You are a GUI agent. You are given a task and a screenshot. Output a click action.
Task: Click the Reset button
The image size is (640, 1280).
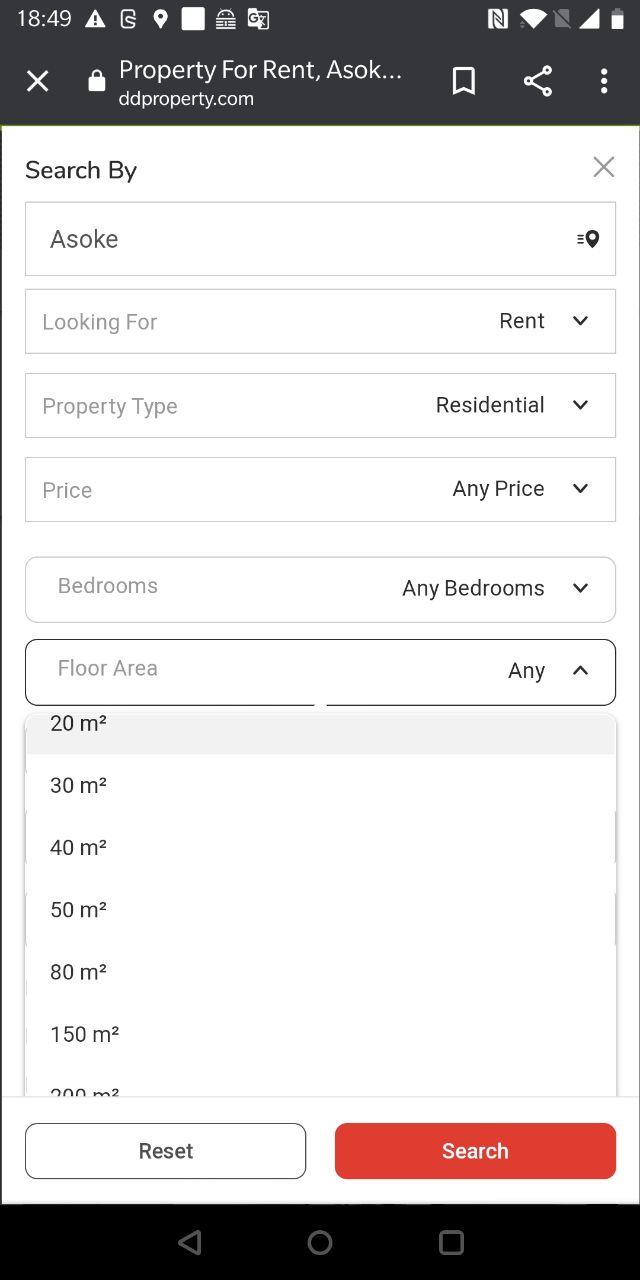point(166,1151)
